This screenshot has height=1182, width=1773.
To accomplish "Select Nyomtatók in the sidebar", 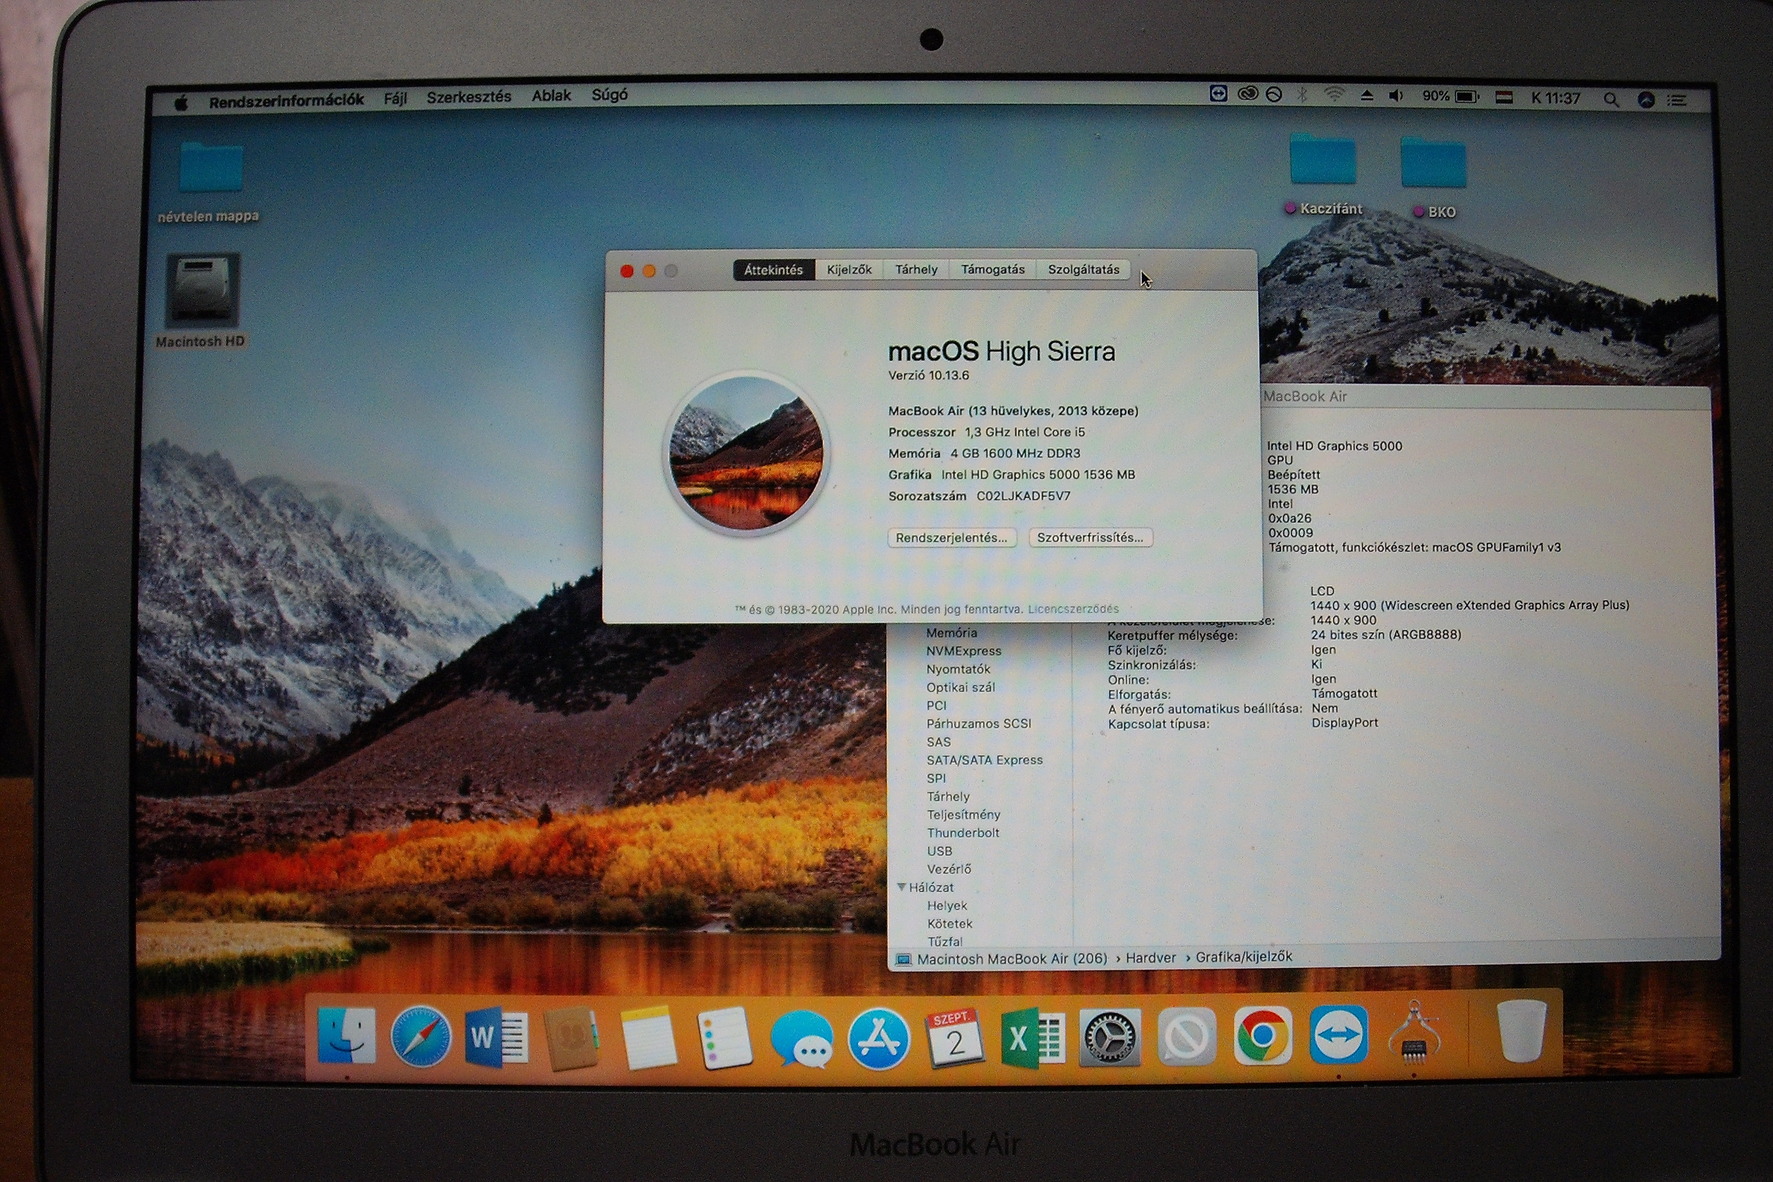I will (958, 669).
